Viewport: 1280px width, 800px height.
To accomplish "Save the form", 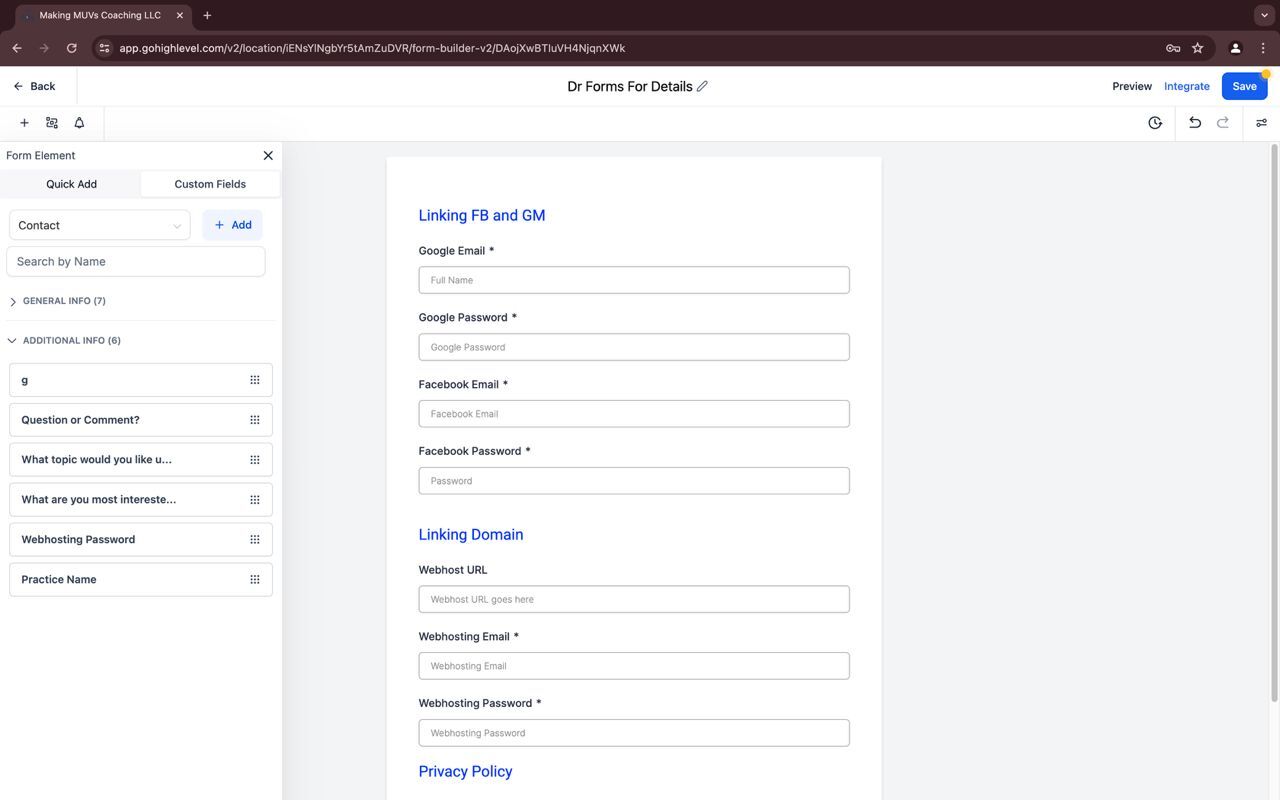I will point(1244,86).
